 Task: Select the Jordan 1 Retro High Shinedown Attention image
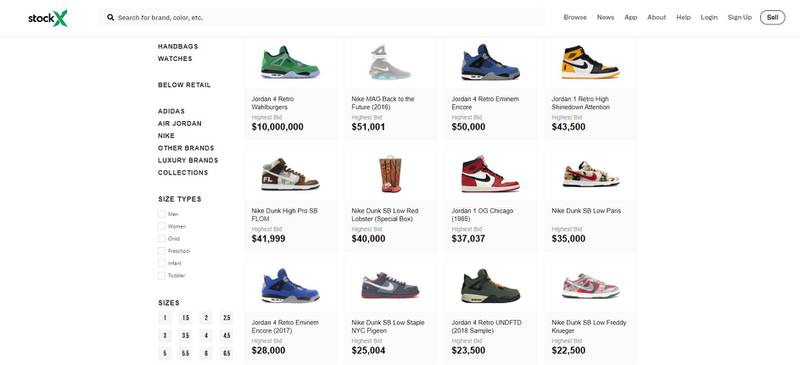[590, 62]
